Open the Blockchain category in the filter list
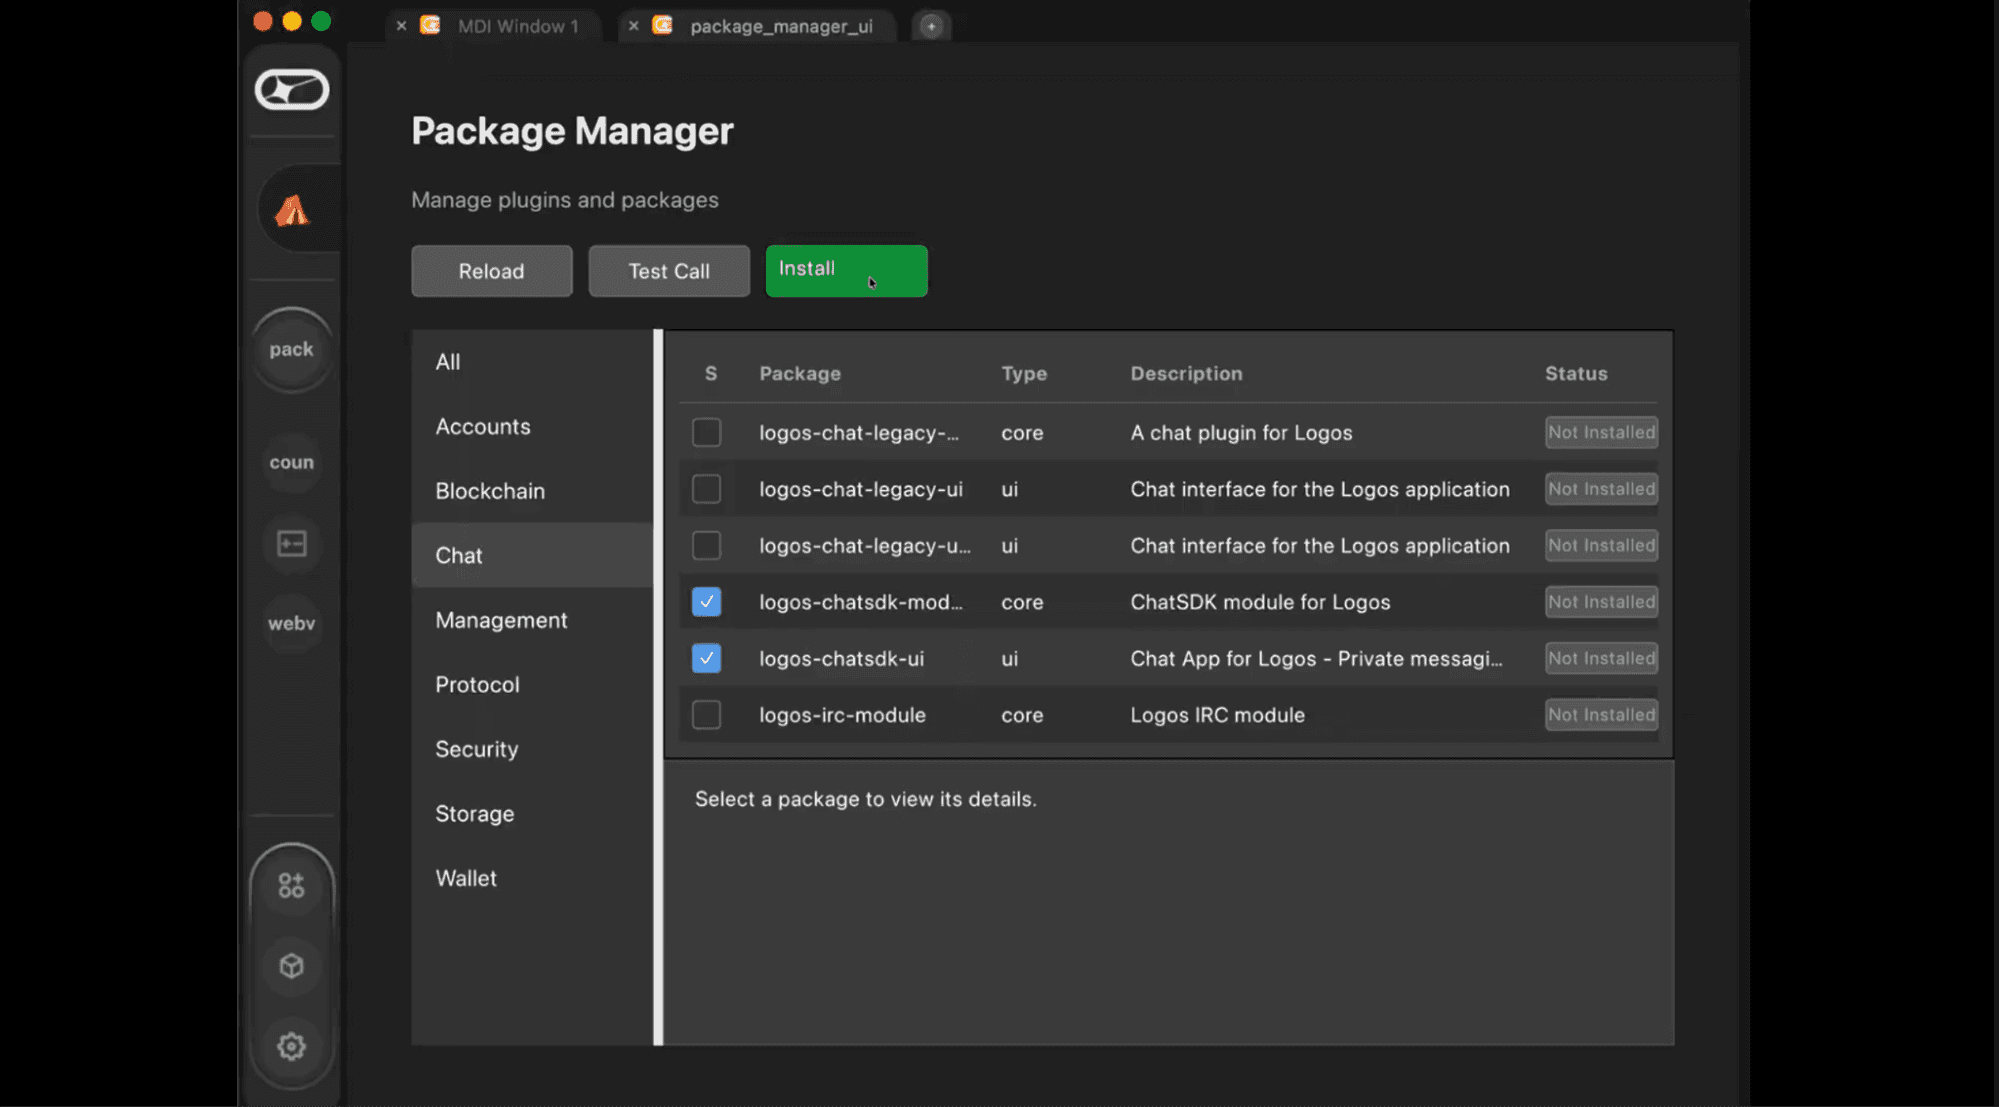Image resolution: width=1999 pixels, height=1107 pixels. pos(490,491)
